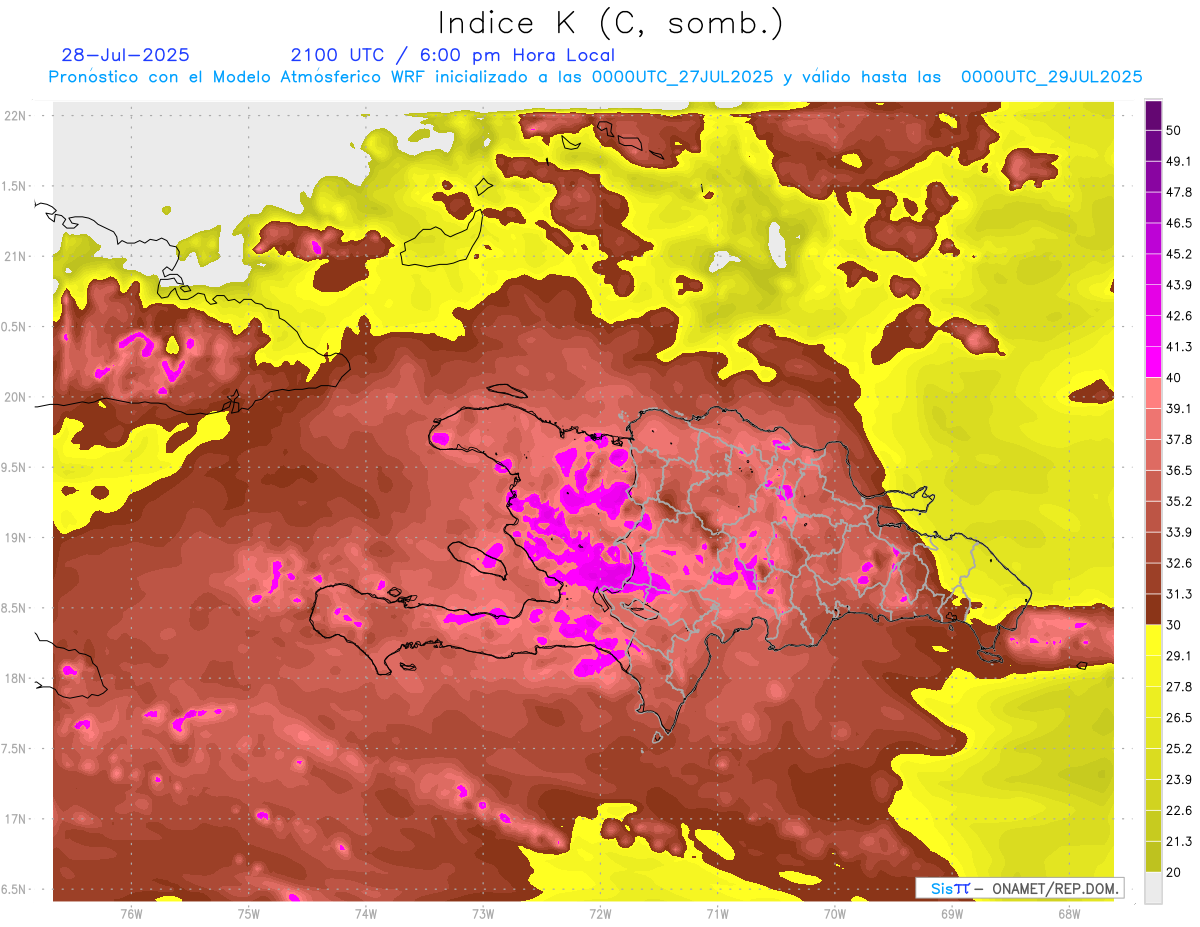The image size is (1200, 927).
Task: Click the legend value '32.6'
Action: 1180,563
